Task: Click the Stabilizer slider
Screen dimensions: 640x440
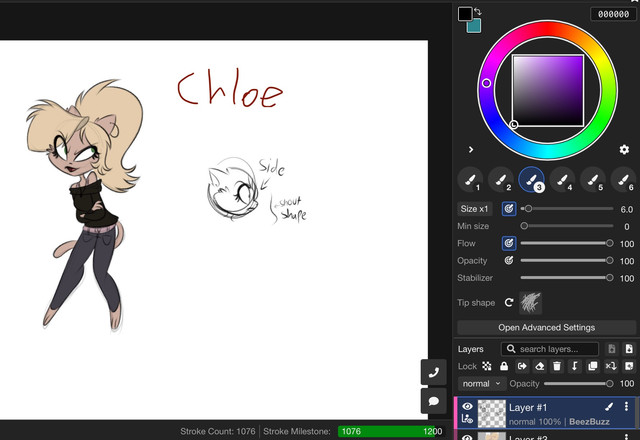Action: coord(567,278)
